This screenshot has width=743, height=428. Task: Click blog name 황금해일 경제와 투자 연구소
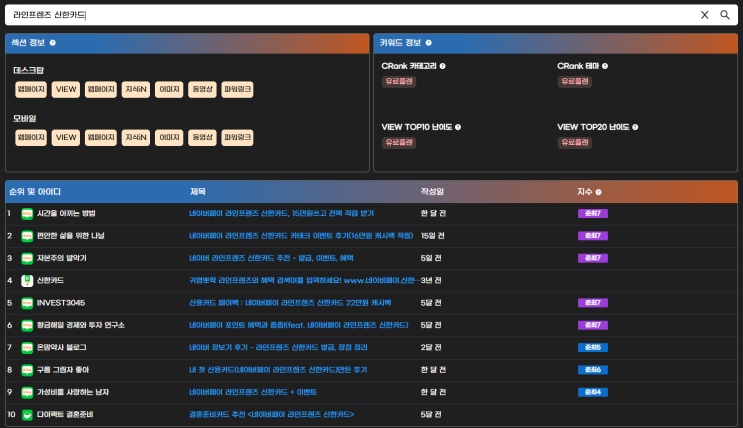click(81, 325)
